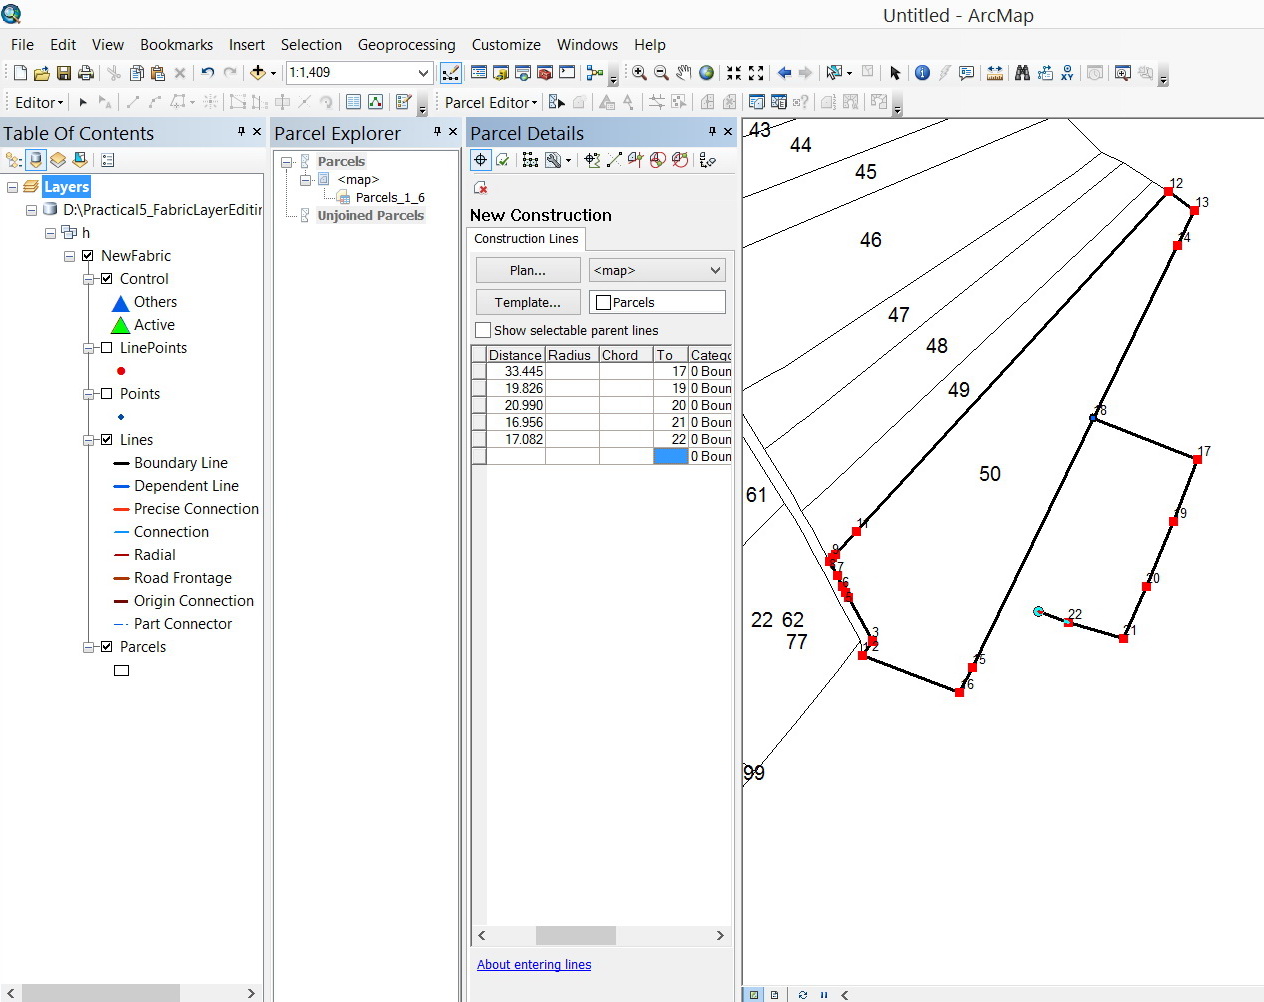The image size is (1264, 1002).
Task: Select the Construction Lines tab
Action: pyautogui.click(x=526, y=239)
